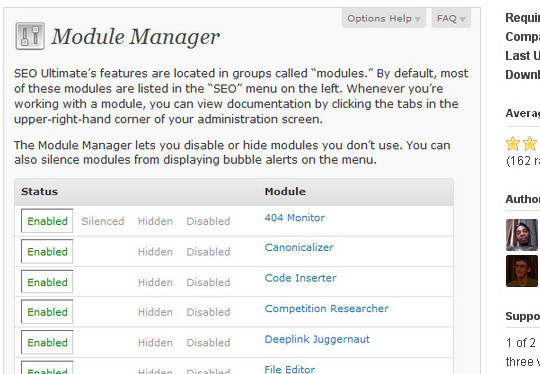Set 404 Monitor status to Enabled
This screenshot has width=540, height=374.
[47, 221]
